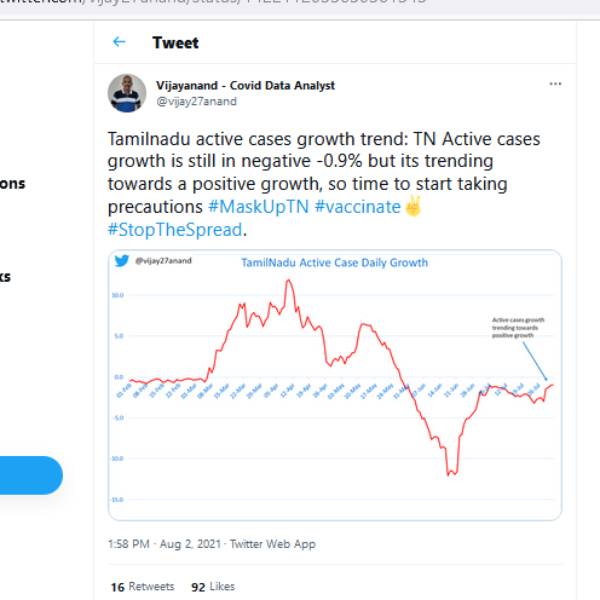Click the Tweet page header title
The height and width of the screenshot is (600, 600).
[175, 42]
